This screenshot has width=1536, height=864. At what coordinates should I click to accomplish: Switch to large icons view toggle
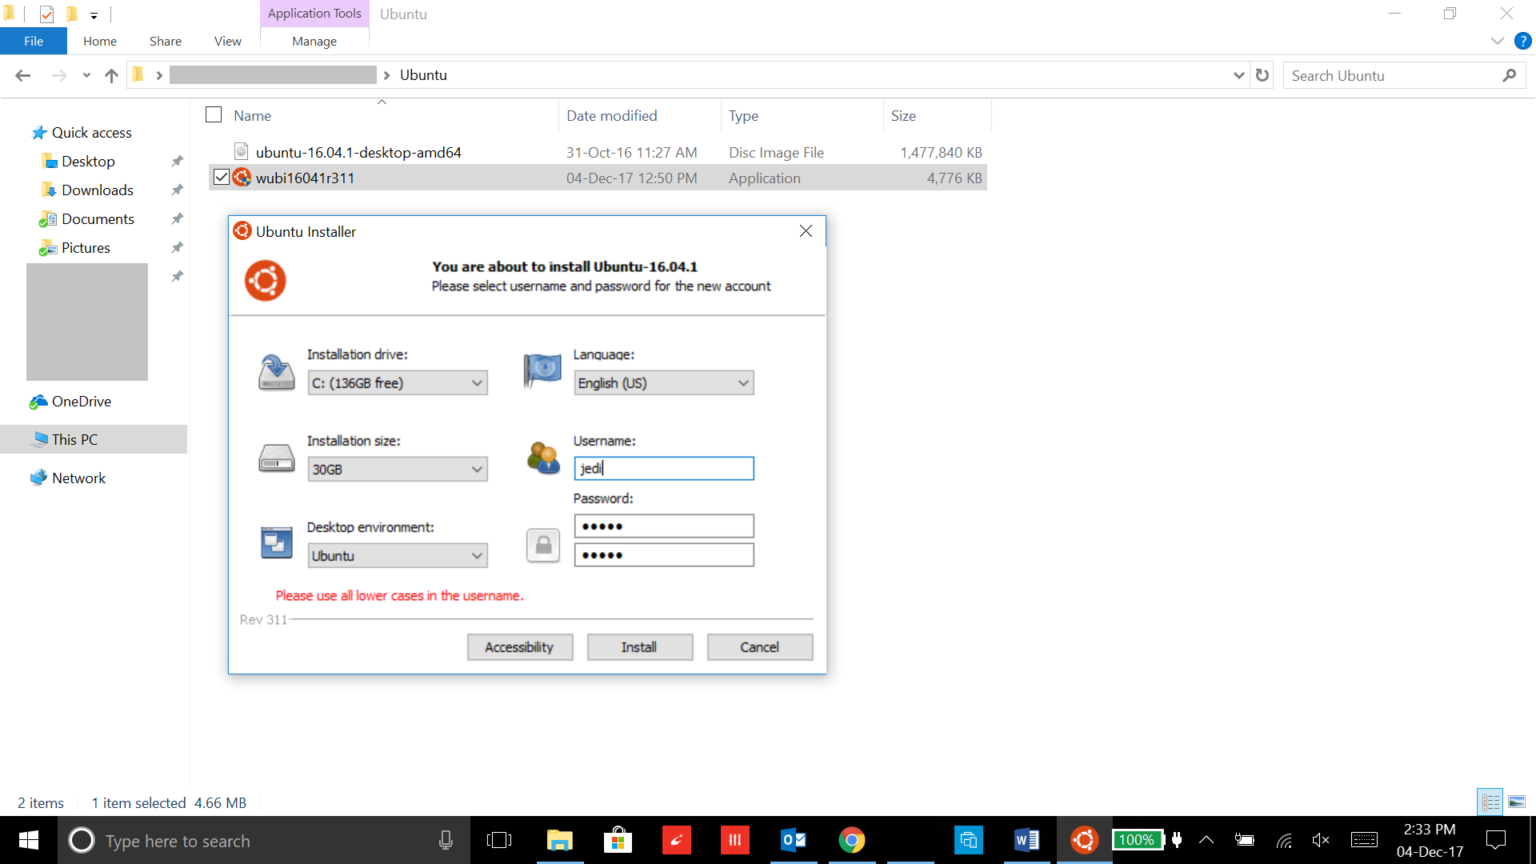1516,802
